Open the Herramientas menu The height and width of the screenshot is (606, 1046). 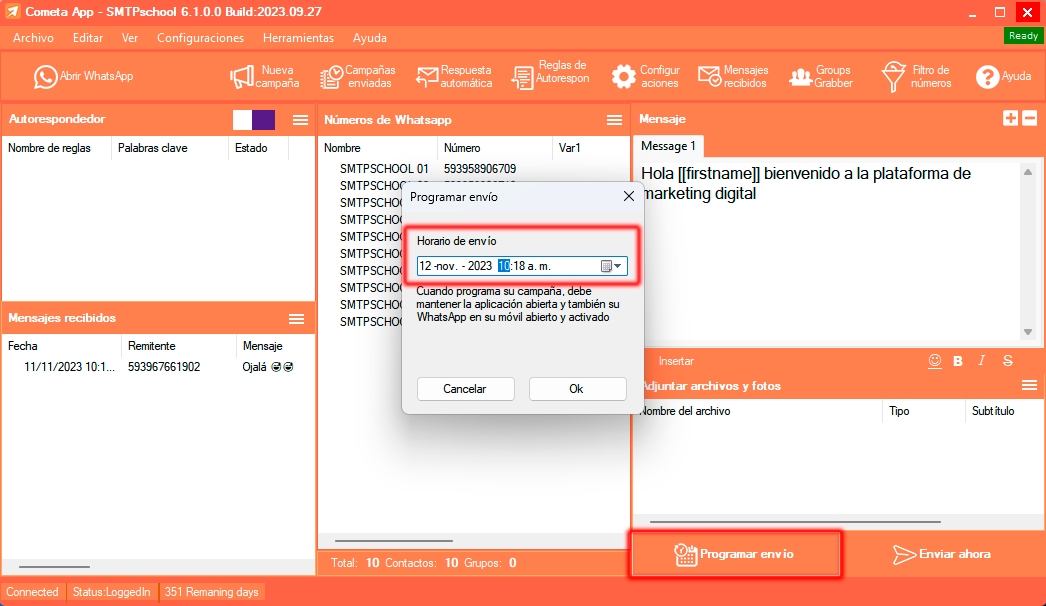point(298,38)
